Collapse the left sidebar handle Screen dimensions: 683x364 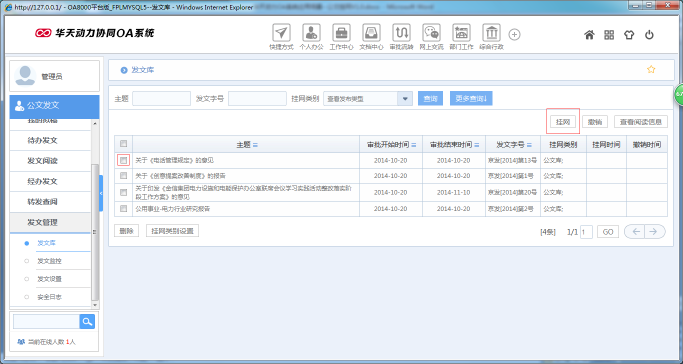click(101, 193)
